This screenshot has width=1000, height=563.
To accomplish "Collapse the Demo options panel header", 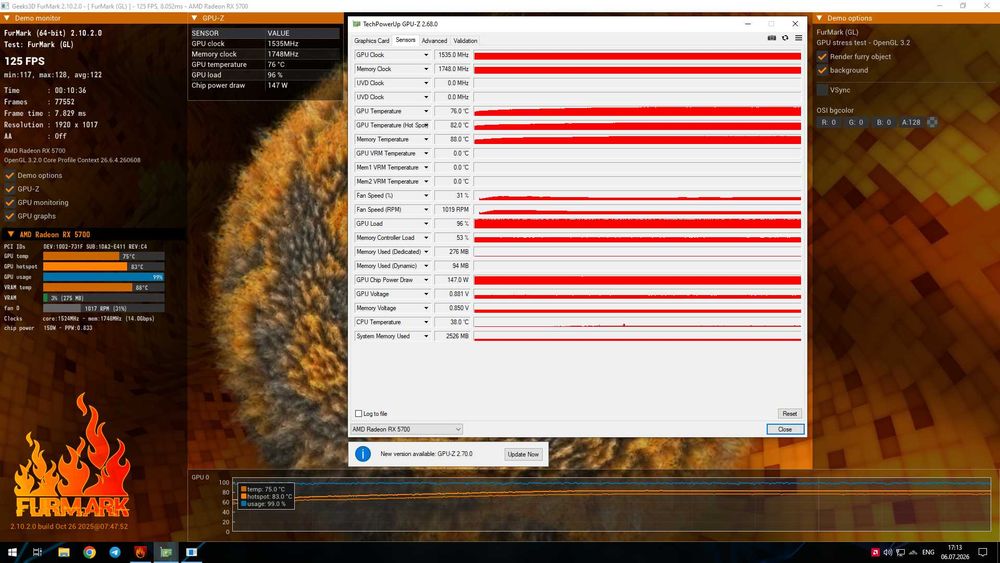I will coord(820,18).
